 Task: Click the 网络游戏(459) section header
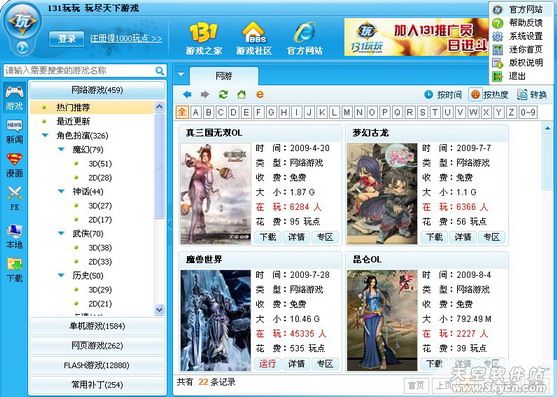[97, 90]
